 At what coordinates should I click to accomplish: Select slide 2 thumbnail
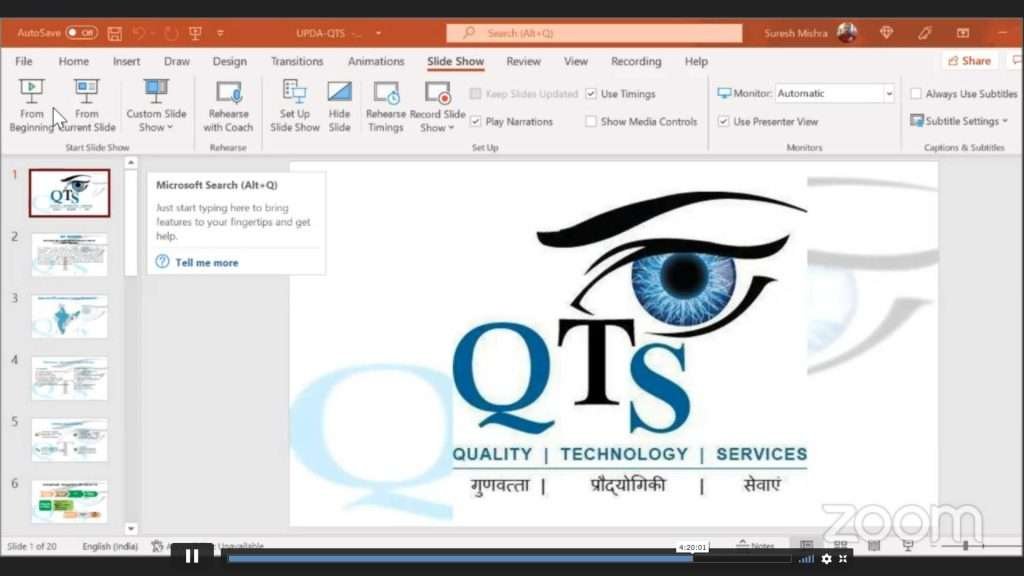tap(69, 255)
